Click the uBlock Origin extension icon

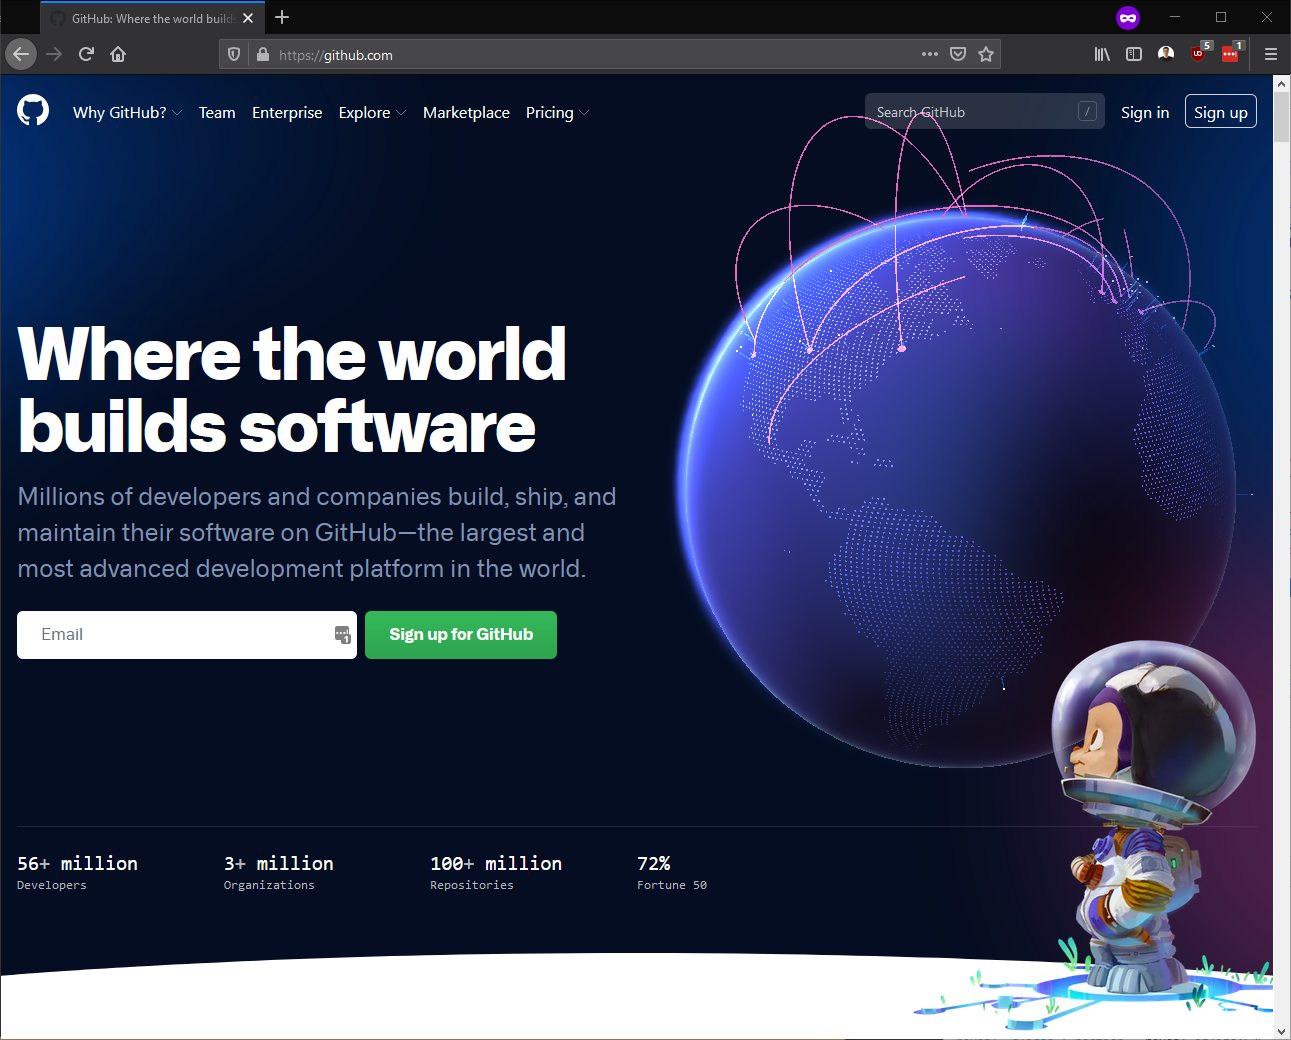pyautogui.click(x=1198, y=54)
